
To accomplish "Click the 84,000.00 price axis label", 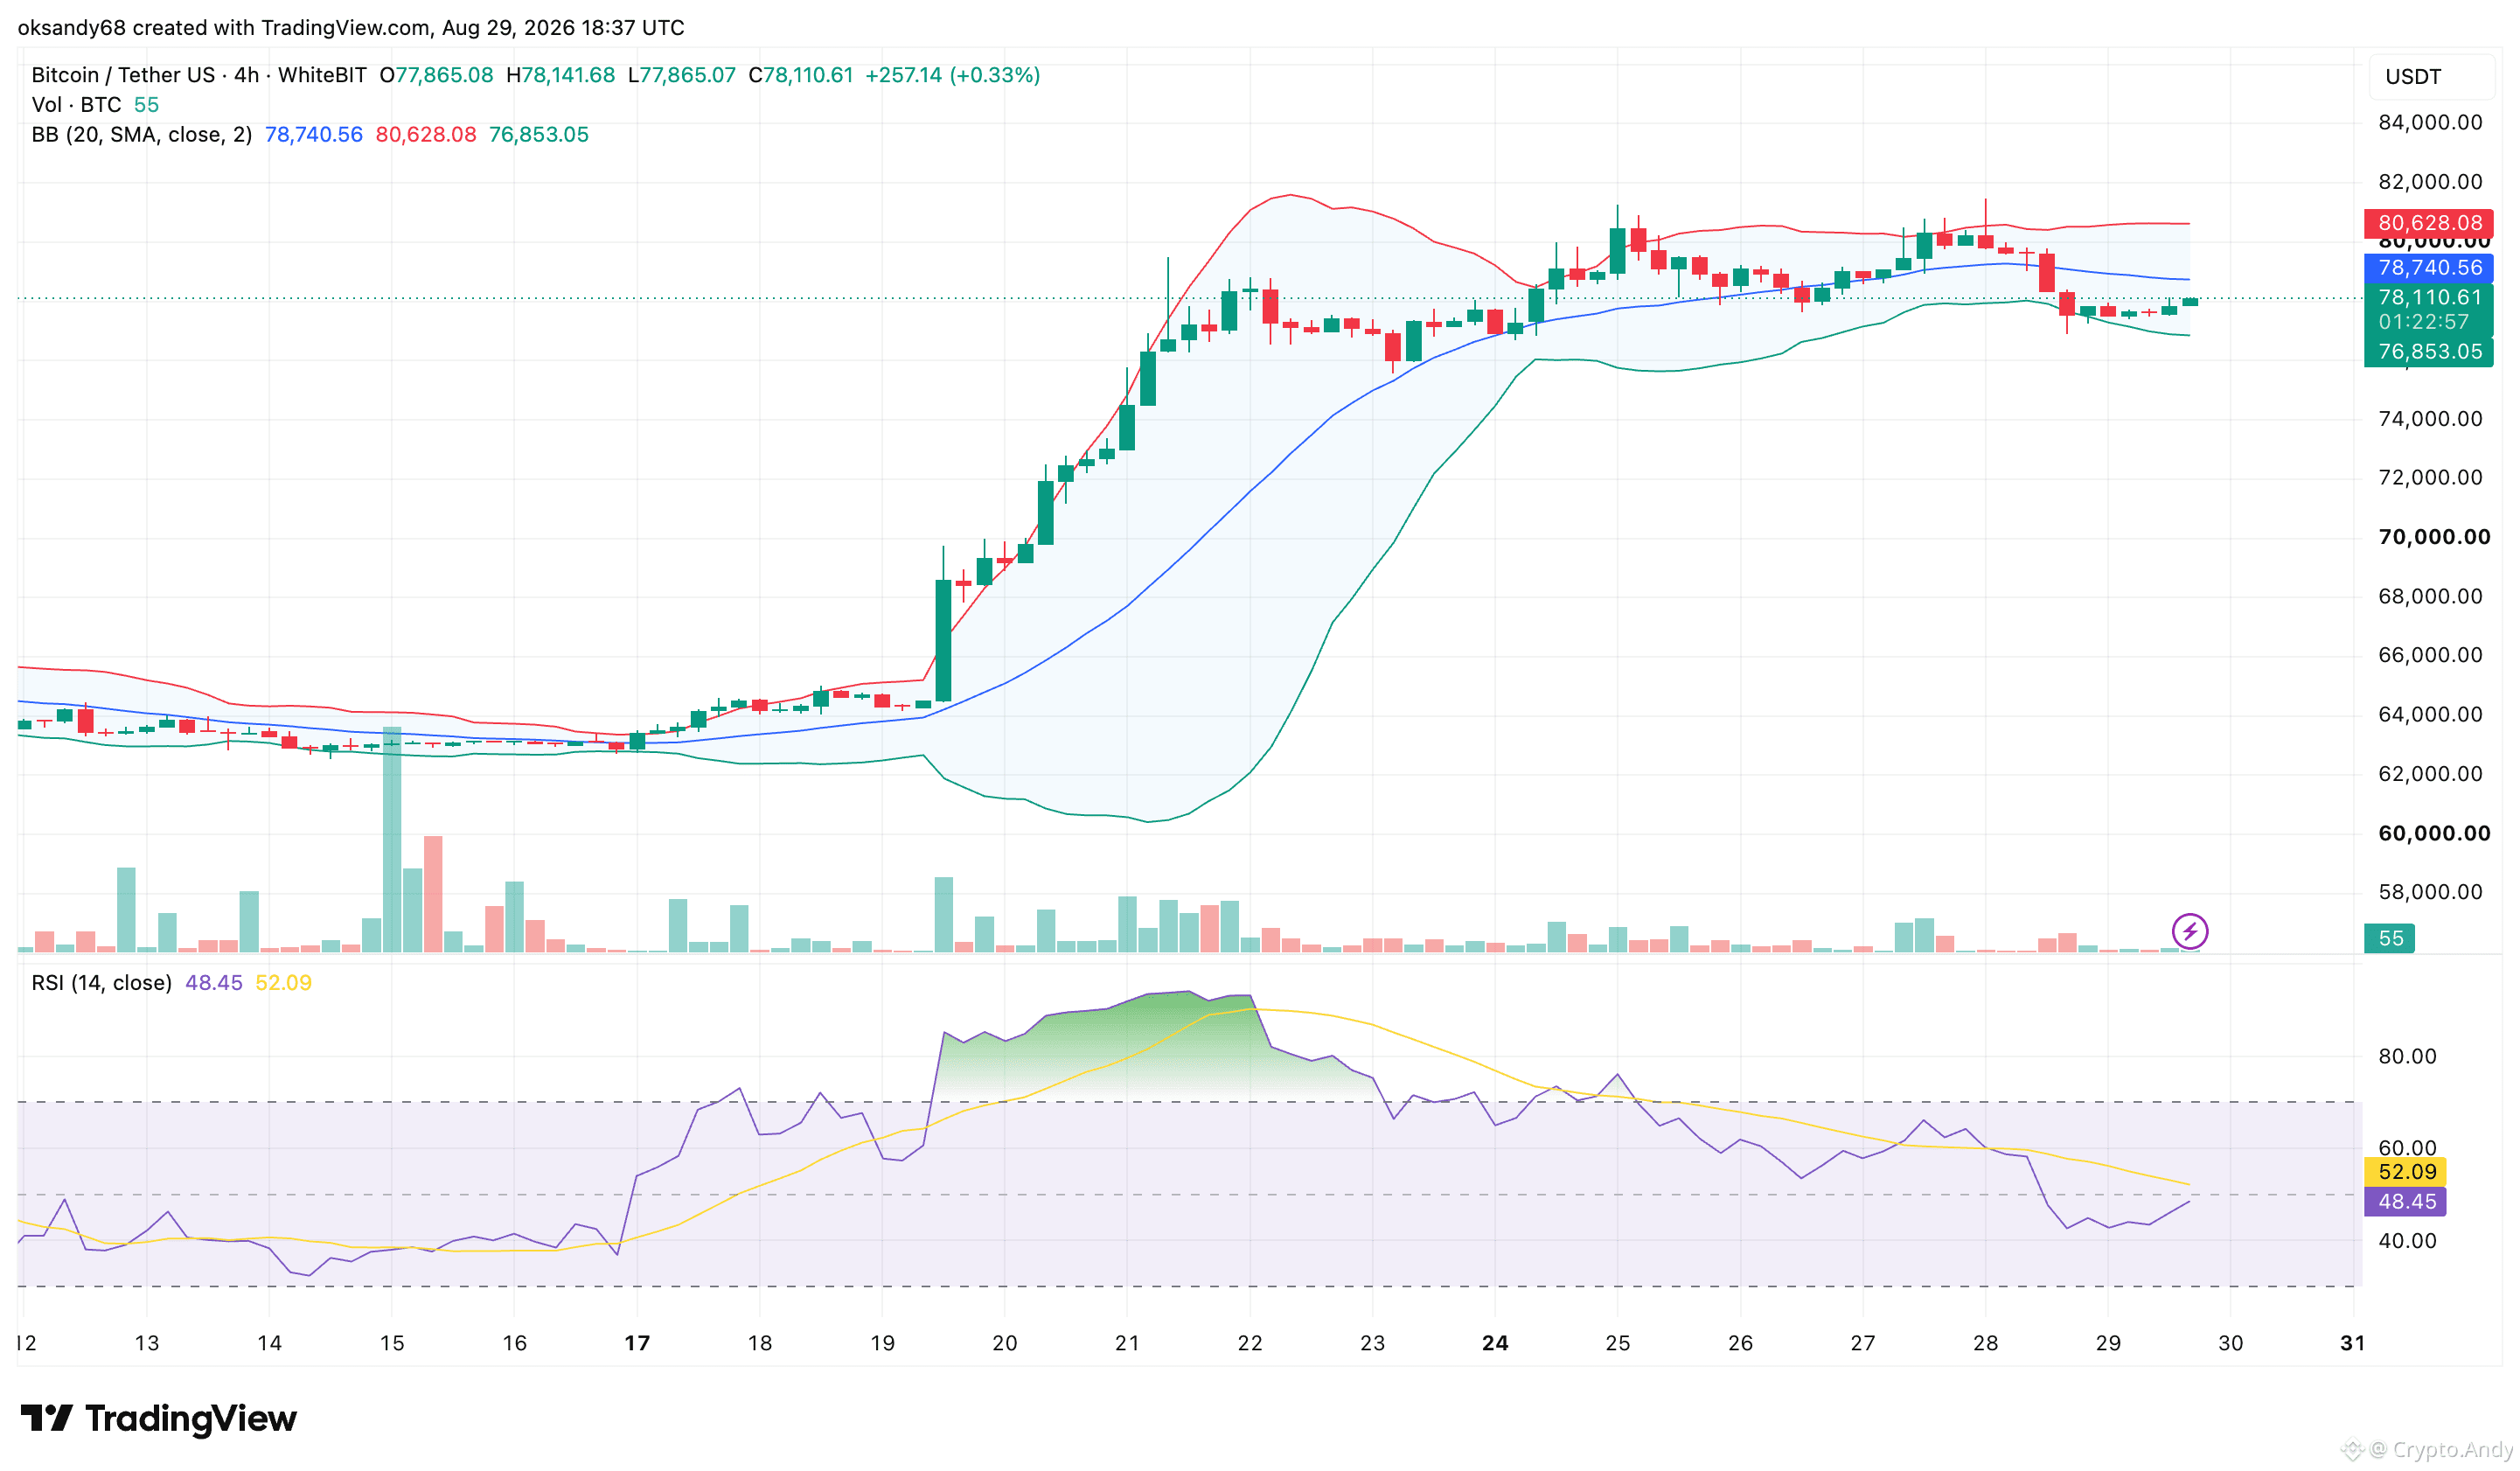I will tap(2430, 123).
